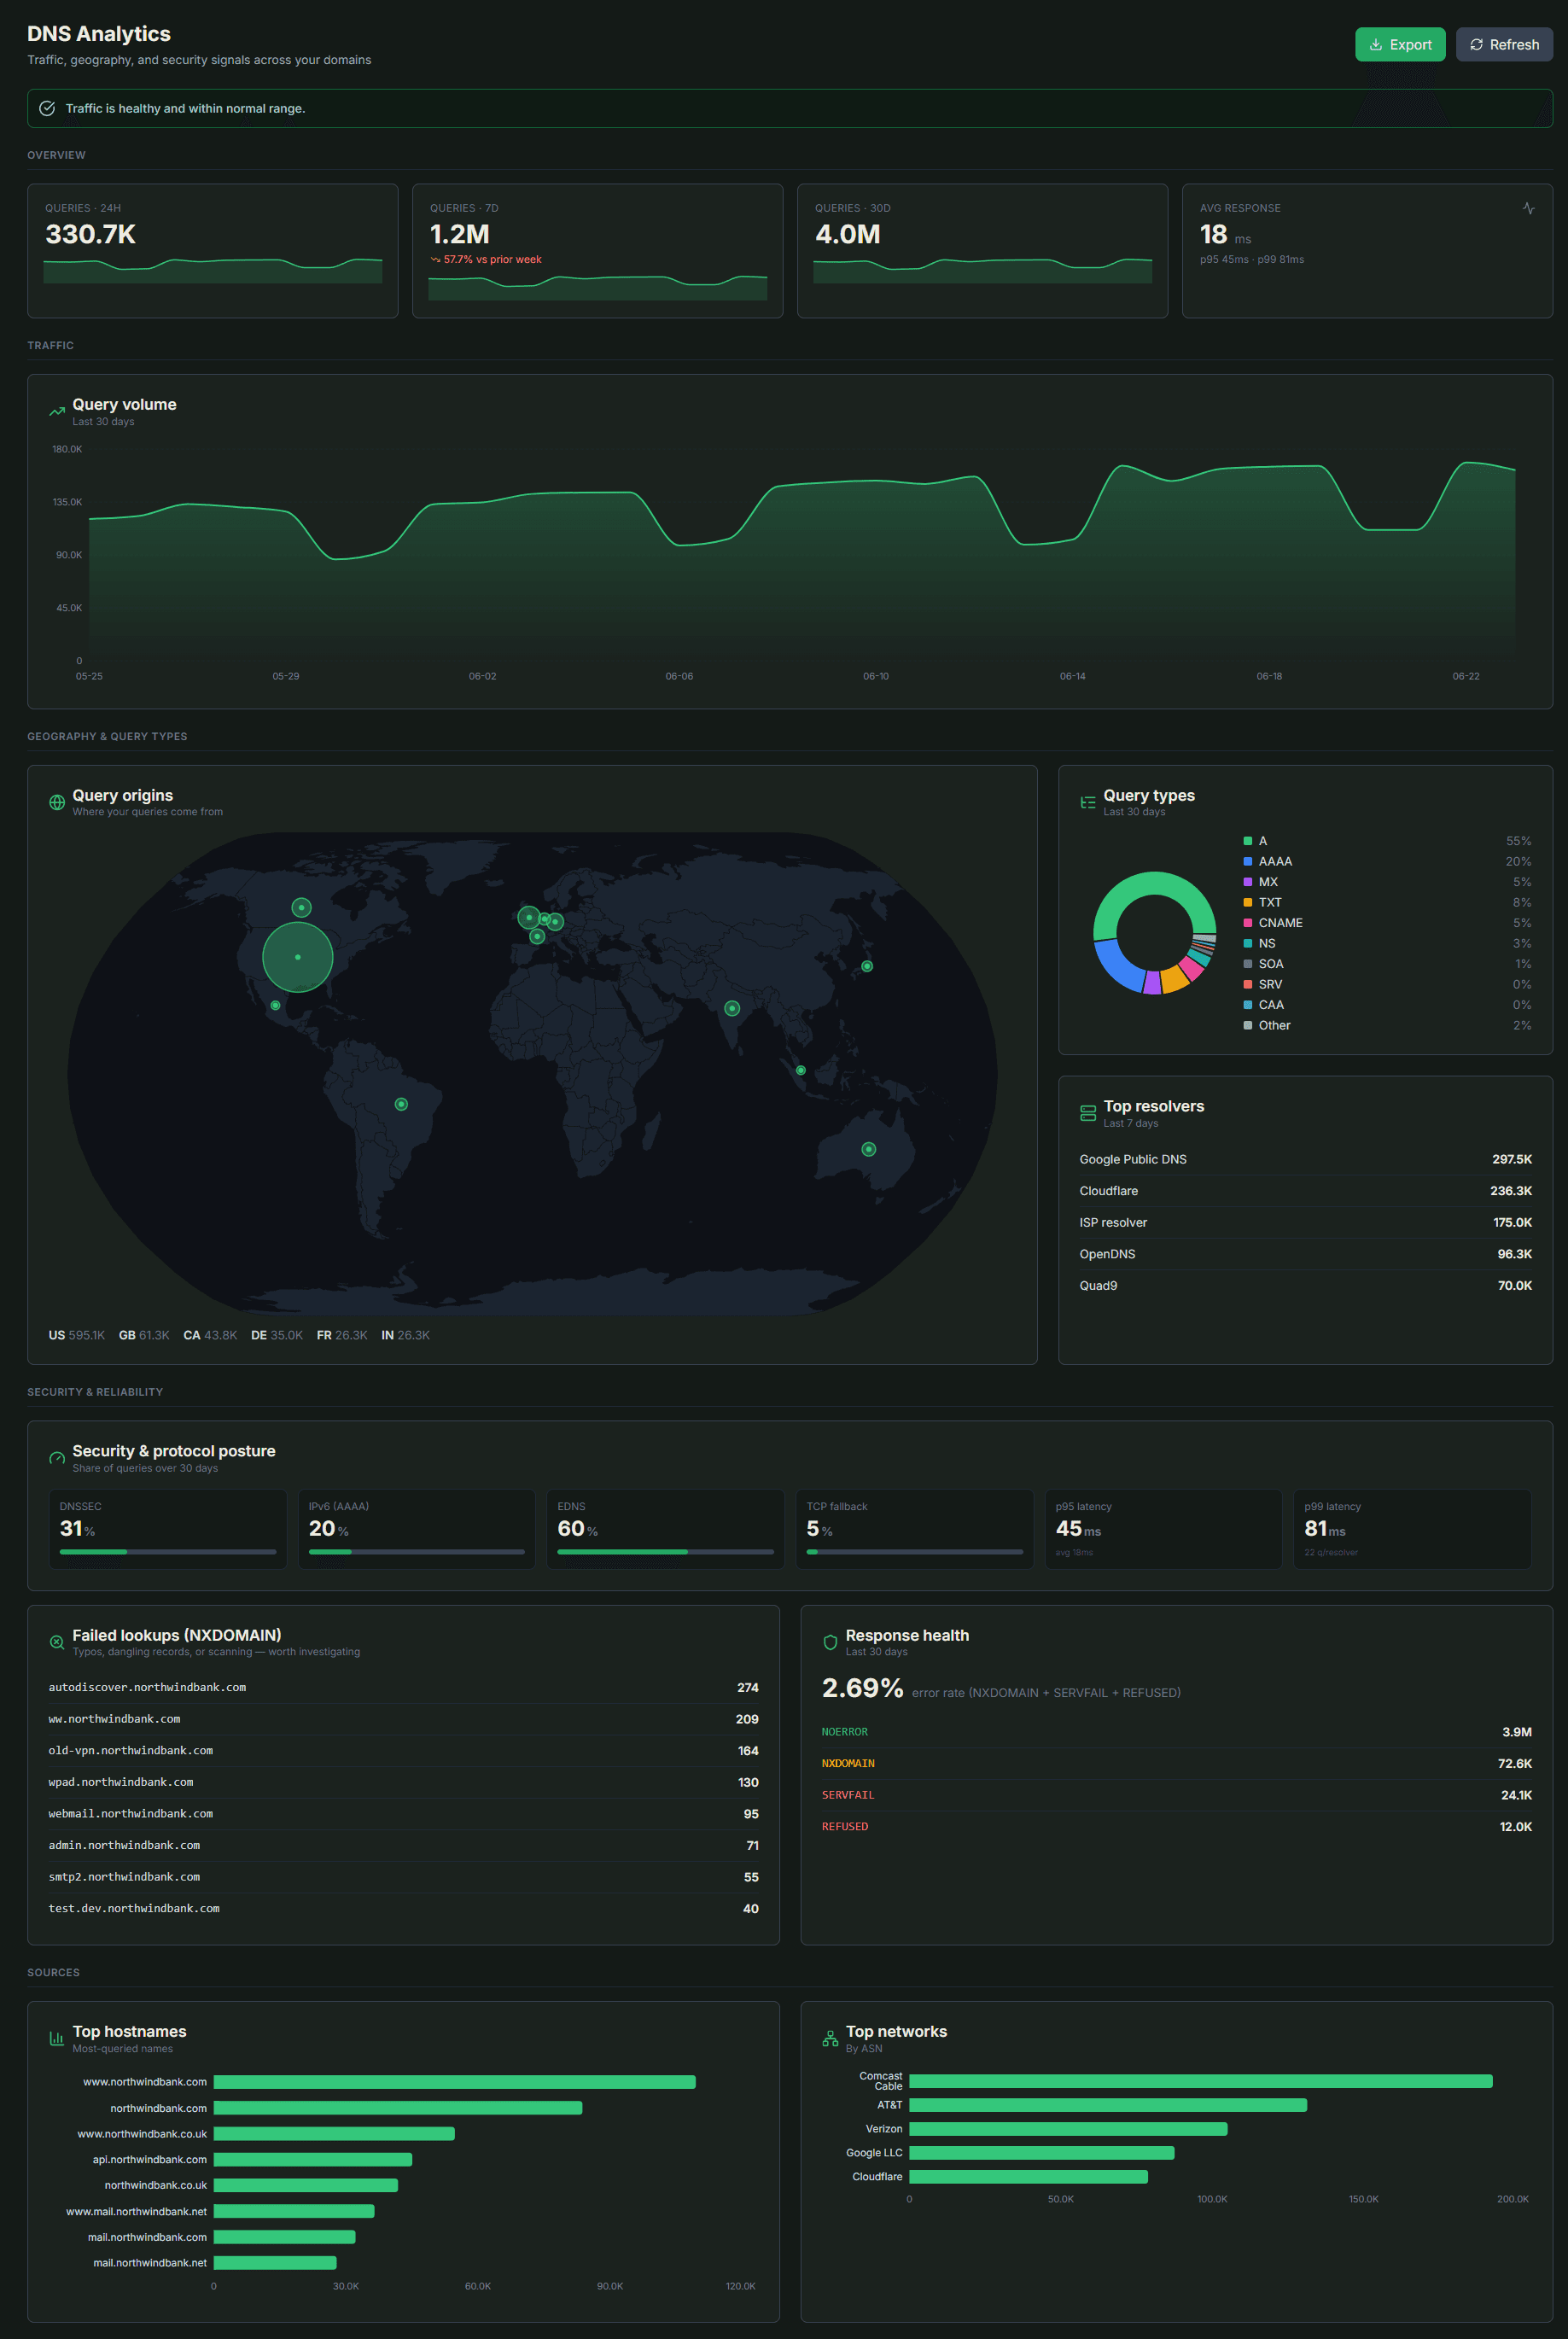This screenshot has height=2339, width=1568.
Task: Click the blue AAAA legend swatch
Action: 1247,861
